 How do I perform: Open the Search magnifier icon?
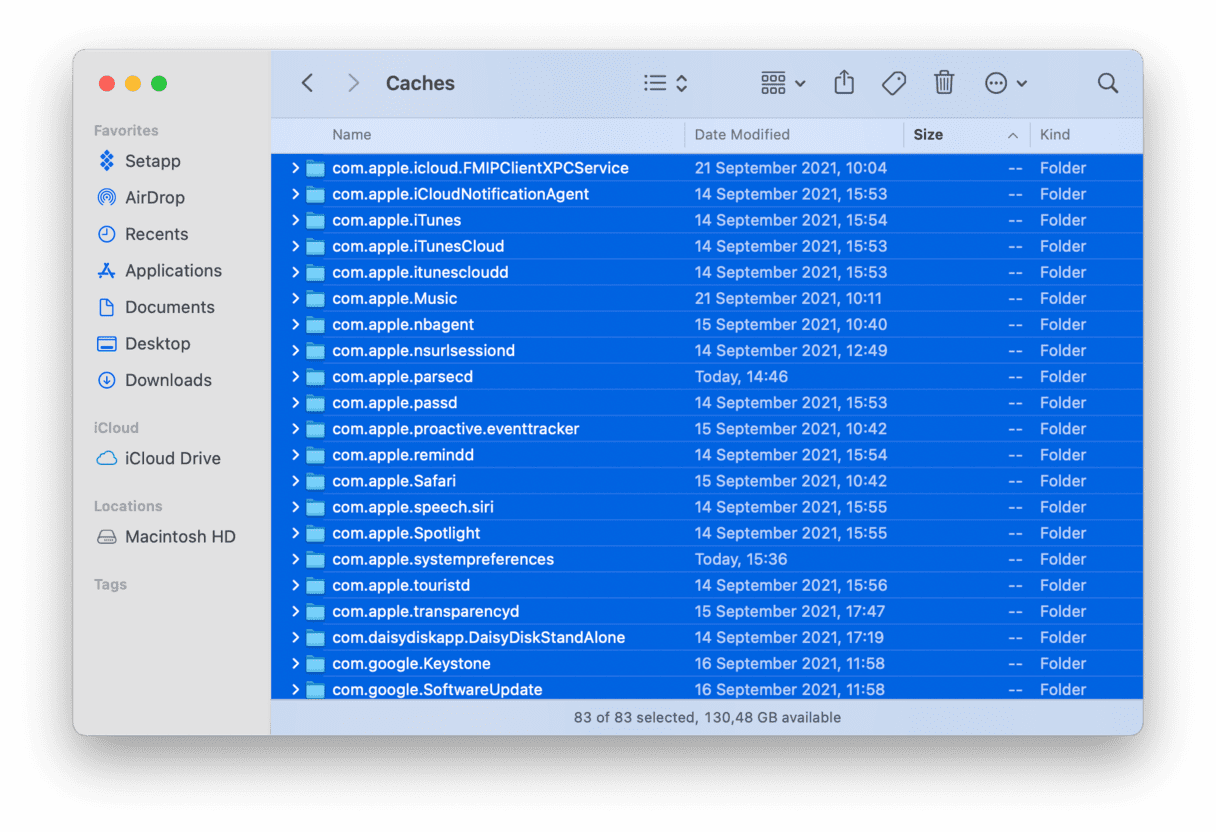[x=1107, y=83]
